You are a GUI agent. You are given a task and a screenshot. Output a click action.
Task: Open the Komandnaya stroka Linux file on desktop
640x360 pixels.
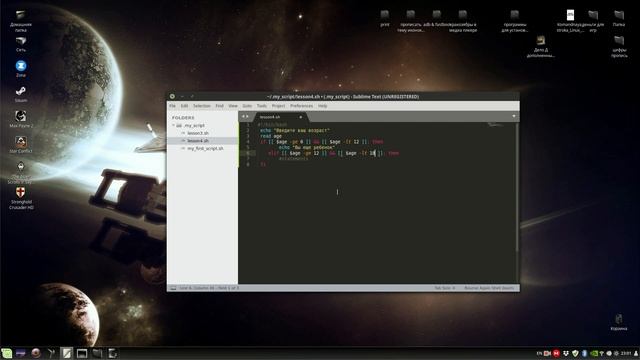[x=570, y=21]
